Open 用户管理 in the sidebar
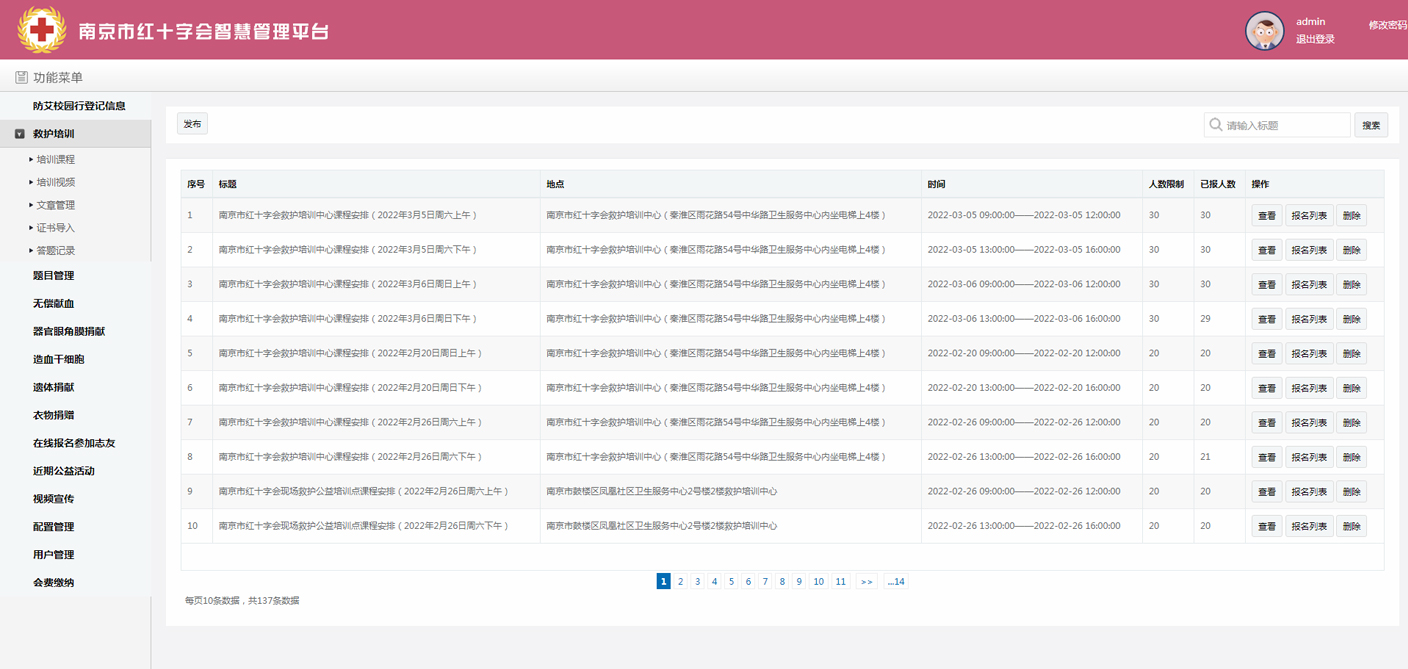The image size is (1408, 669). coord(53,554)
